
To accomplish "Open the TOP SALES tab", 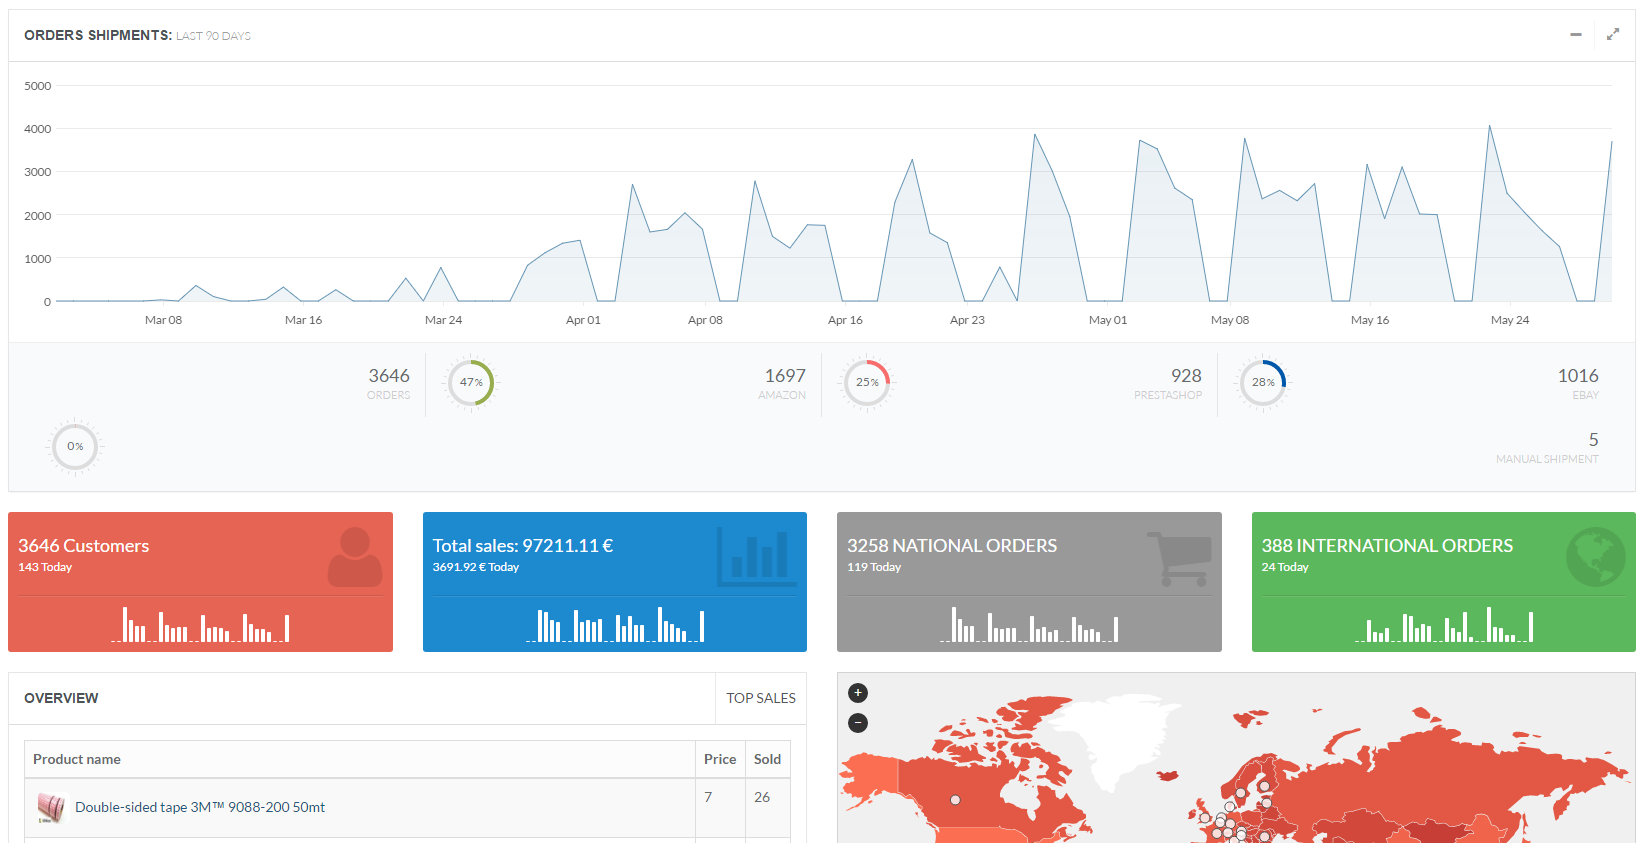I will 761,698.
